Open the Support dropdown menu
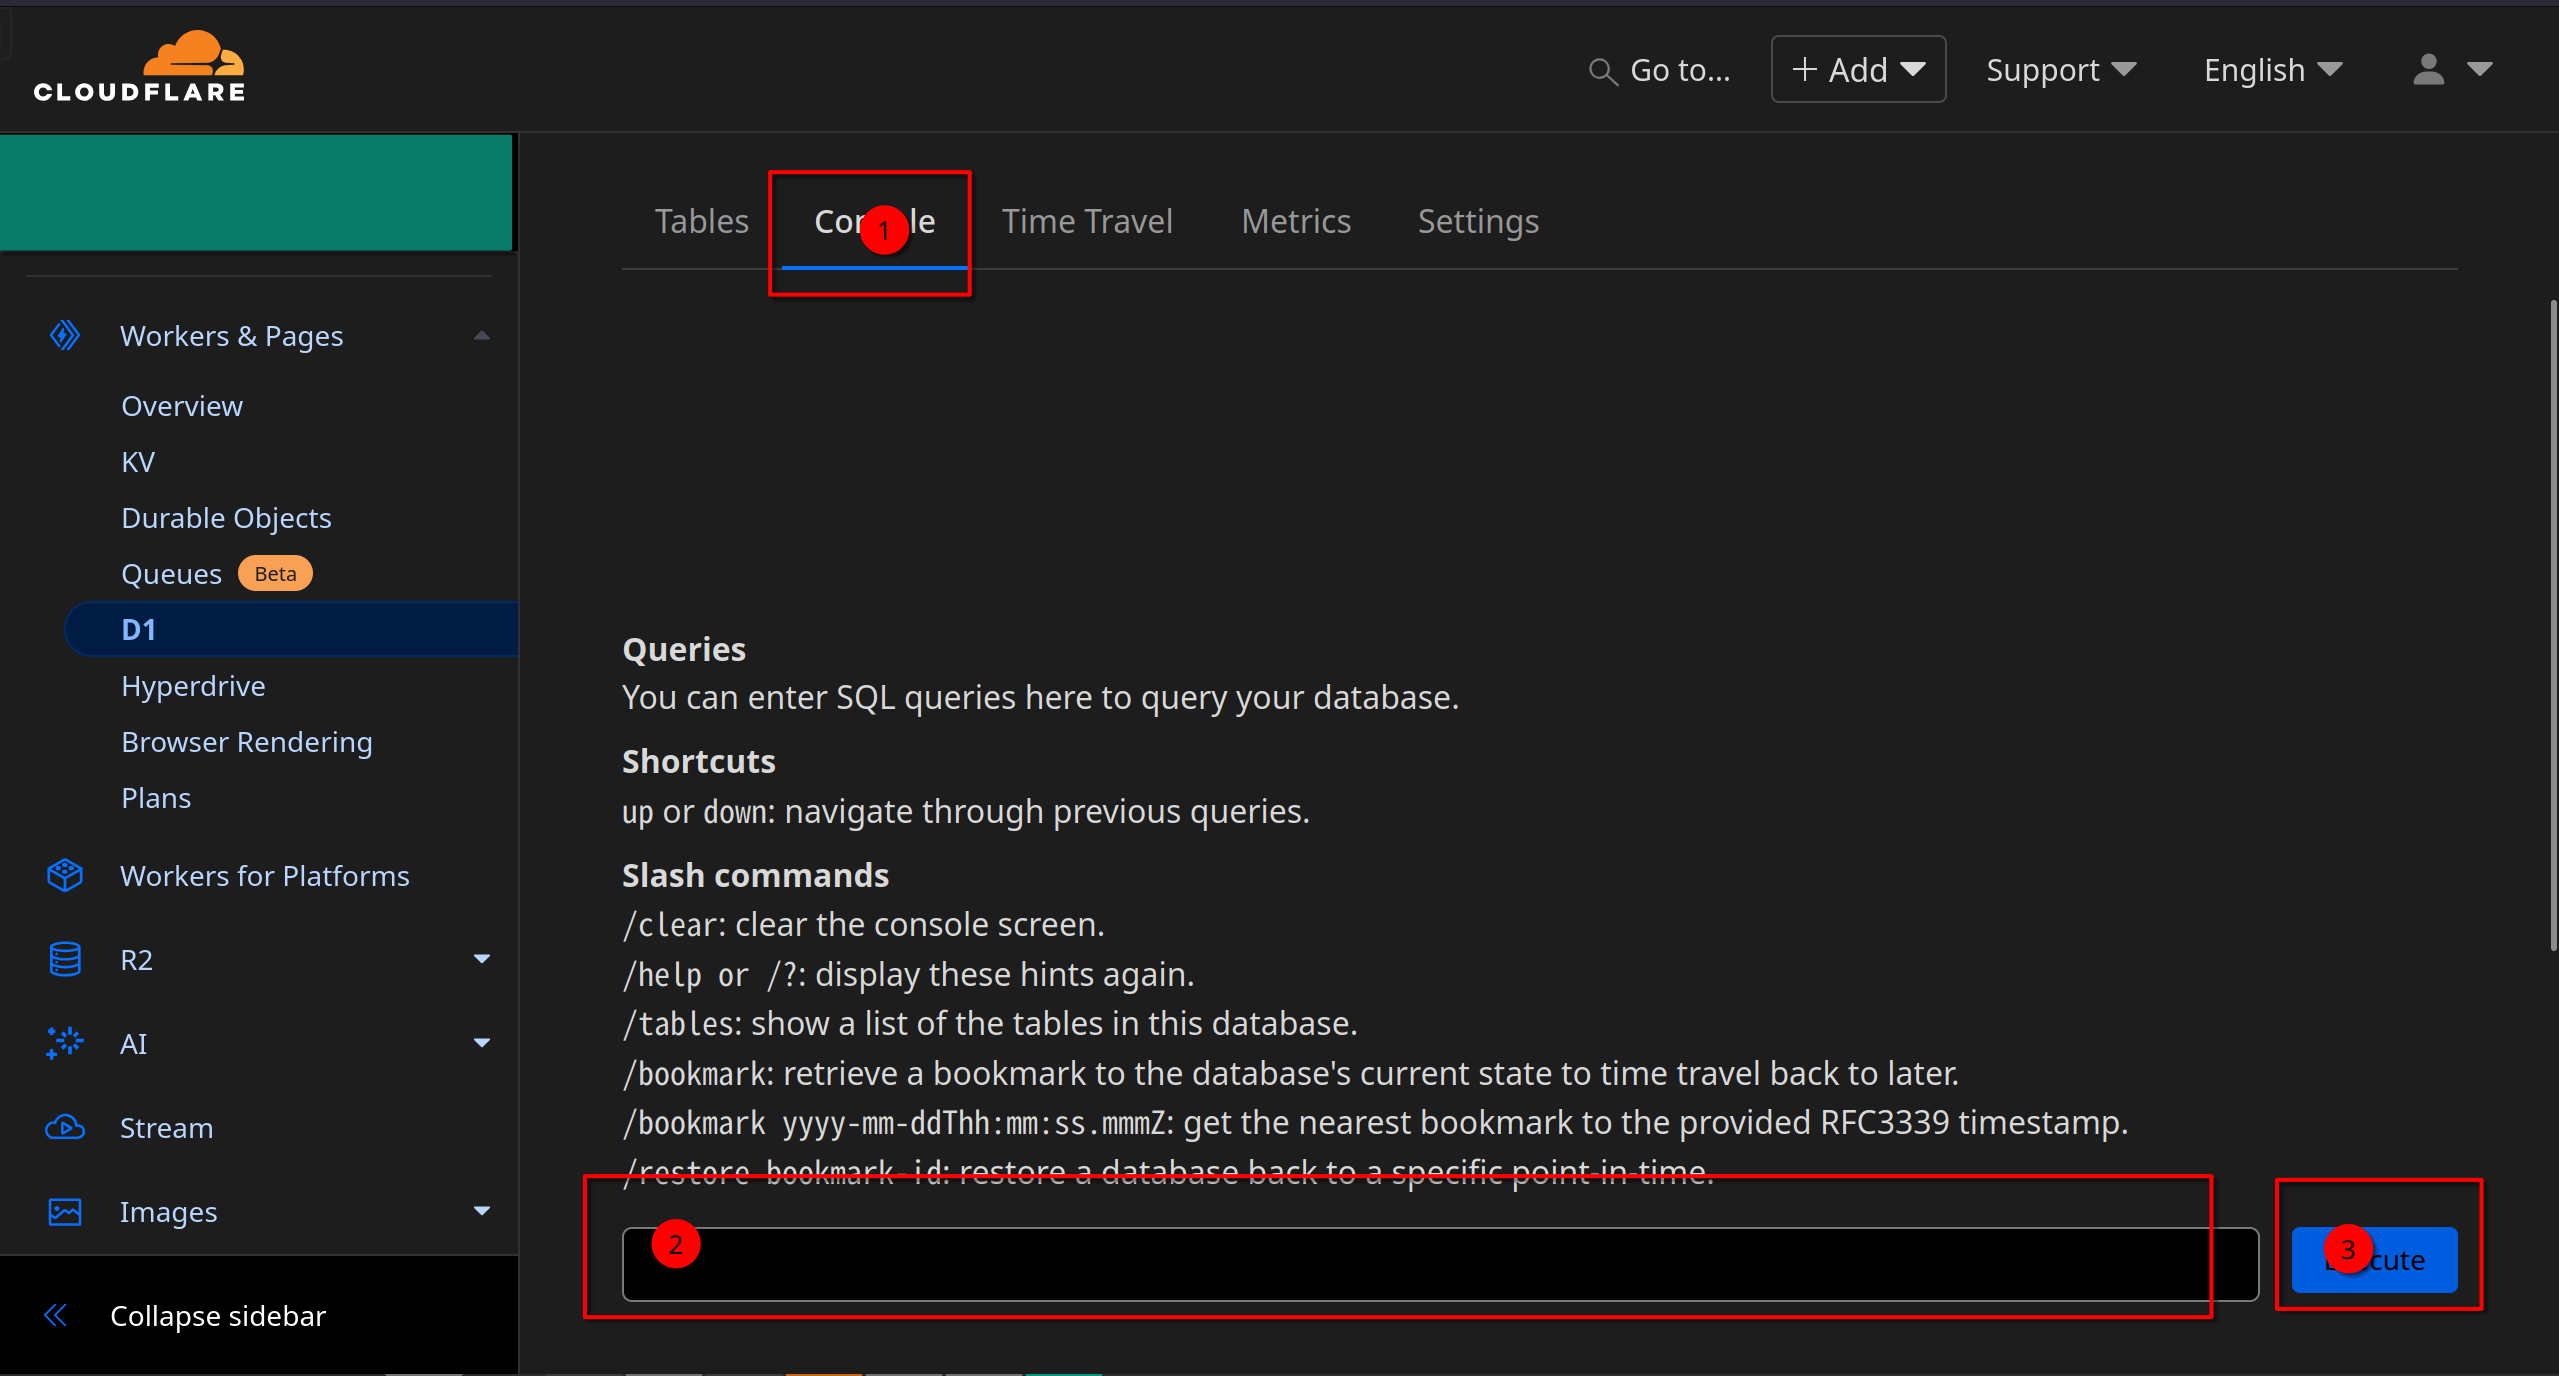Image resolution: width=2559 pixels, height=1376 pixels. click(x=2061, y=70)
